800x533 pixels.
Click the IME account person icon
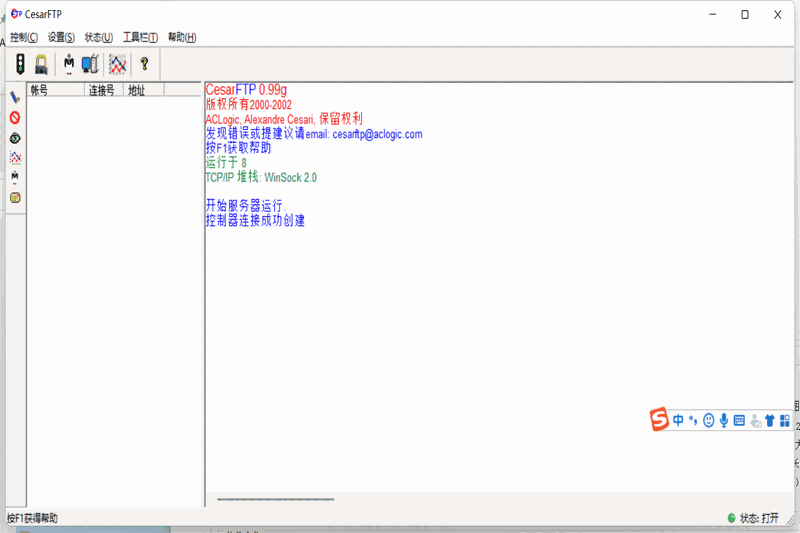click(756, 421)
